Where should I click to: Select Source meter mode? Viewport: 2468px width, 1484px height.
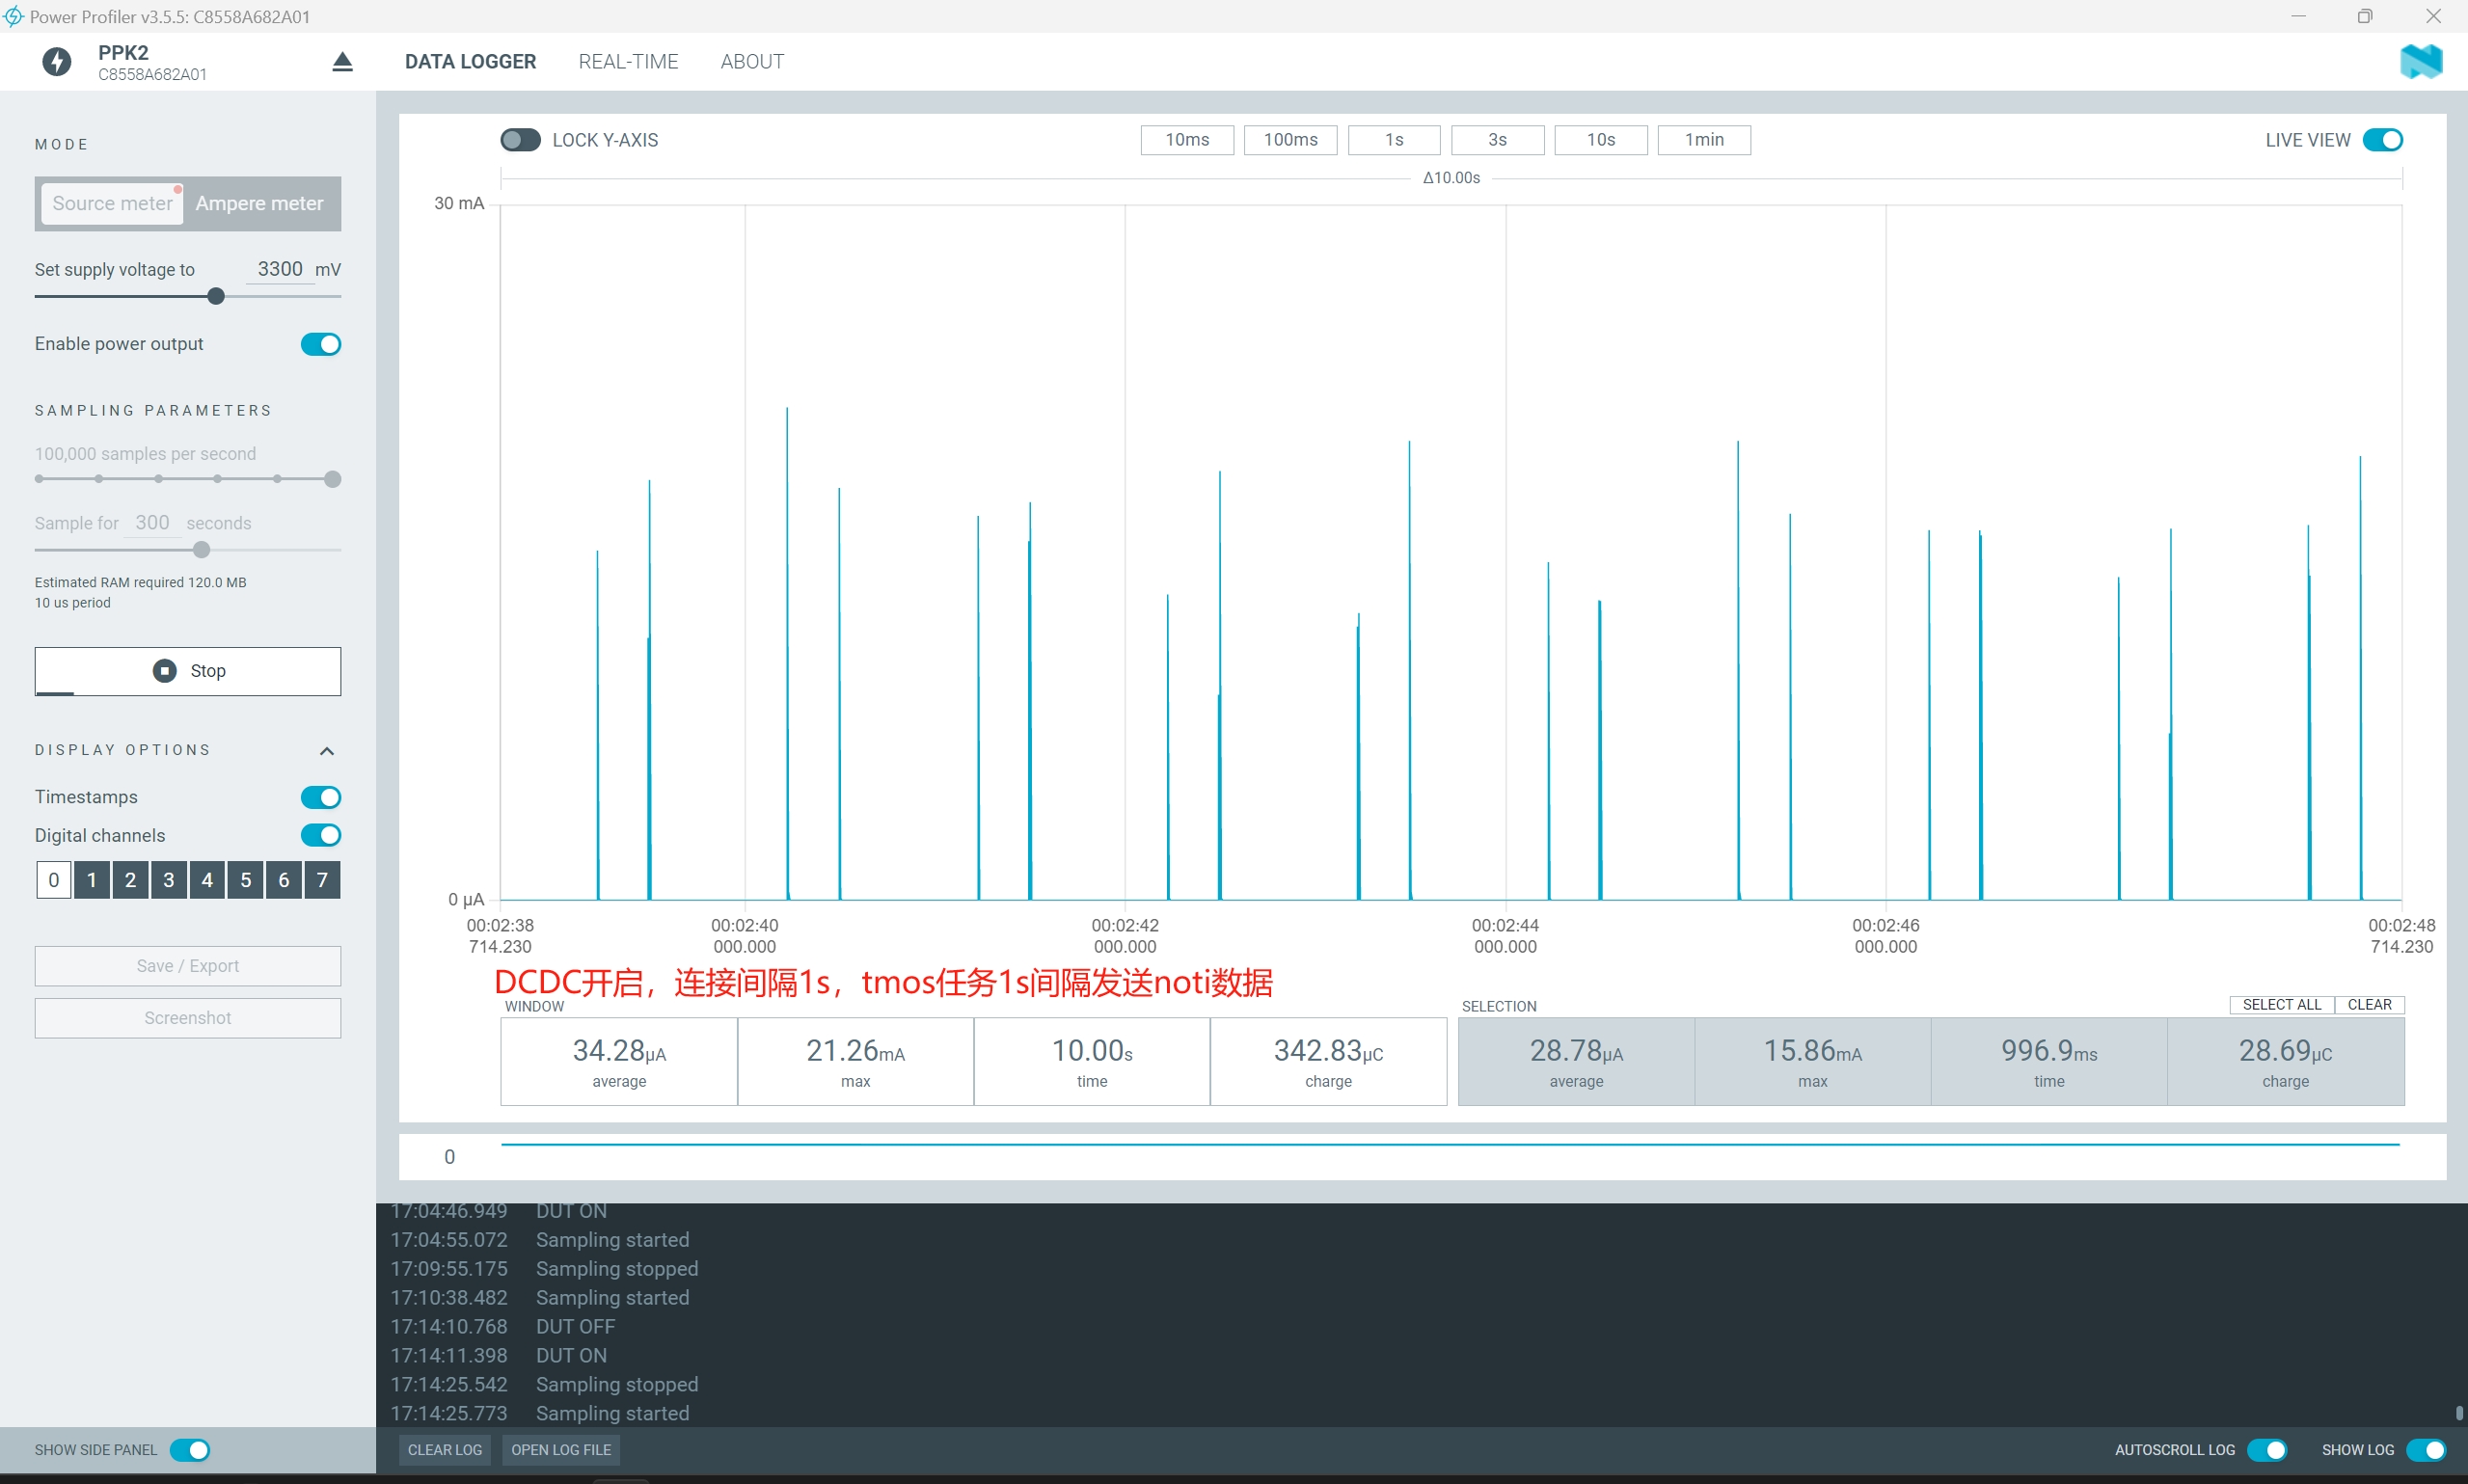pyautogui.click(x=112, y=203)
